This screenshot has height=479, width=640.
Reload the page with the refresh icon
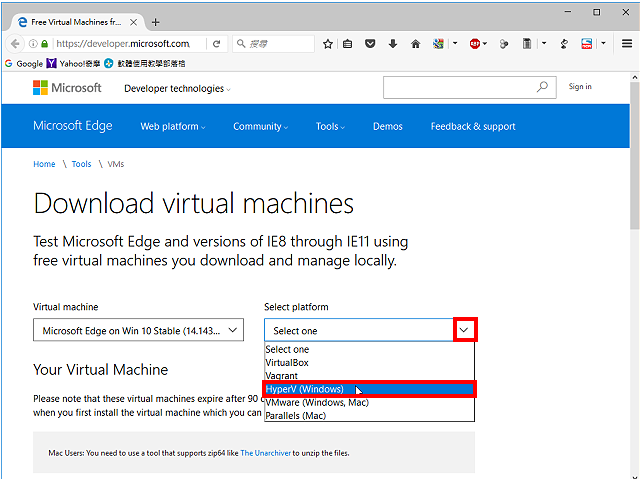click(217, 44)
